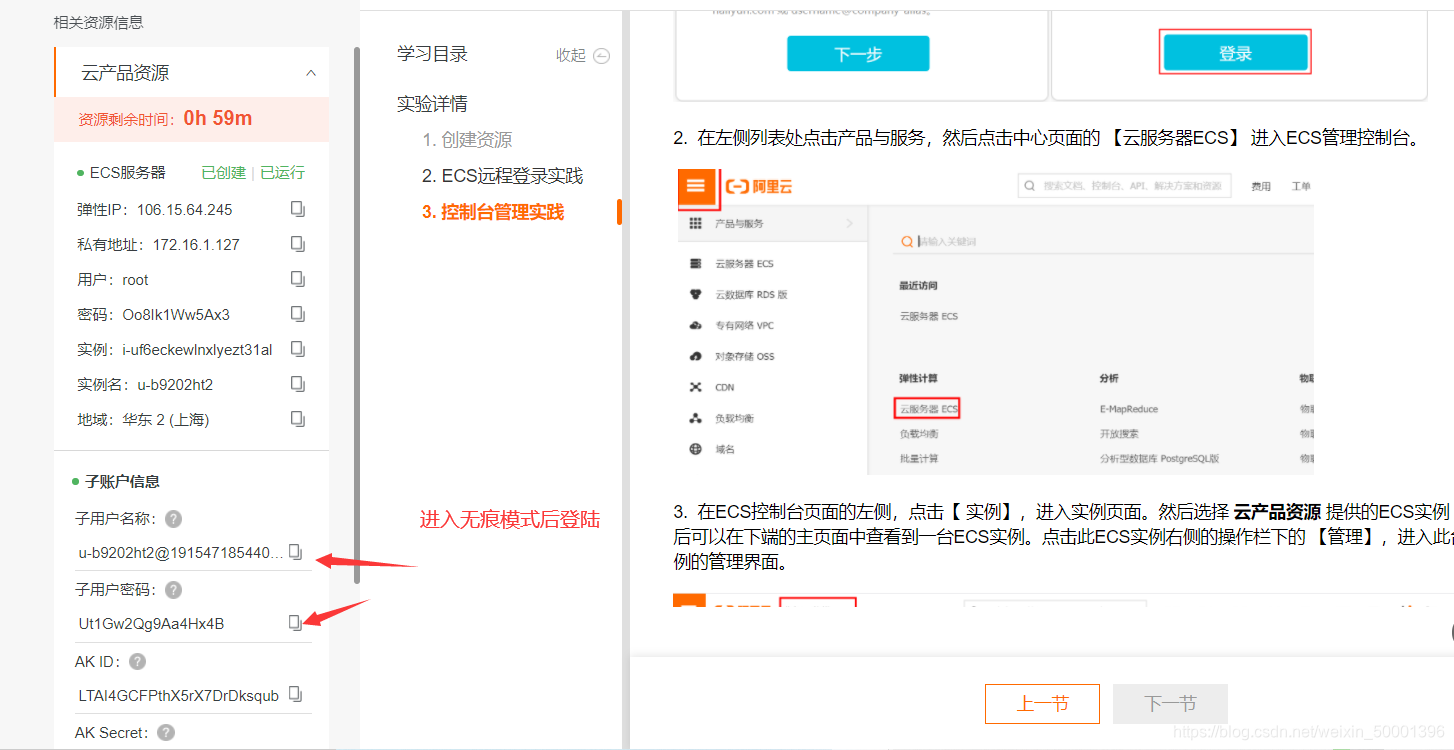The height and width of the screenshot is (750, 1454).
Task: Click the 下一节 button
Action: coord(1170,703)
